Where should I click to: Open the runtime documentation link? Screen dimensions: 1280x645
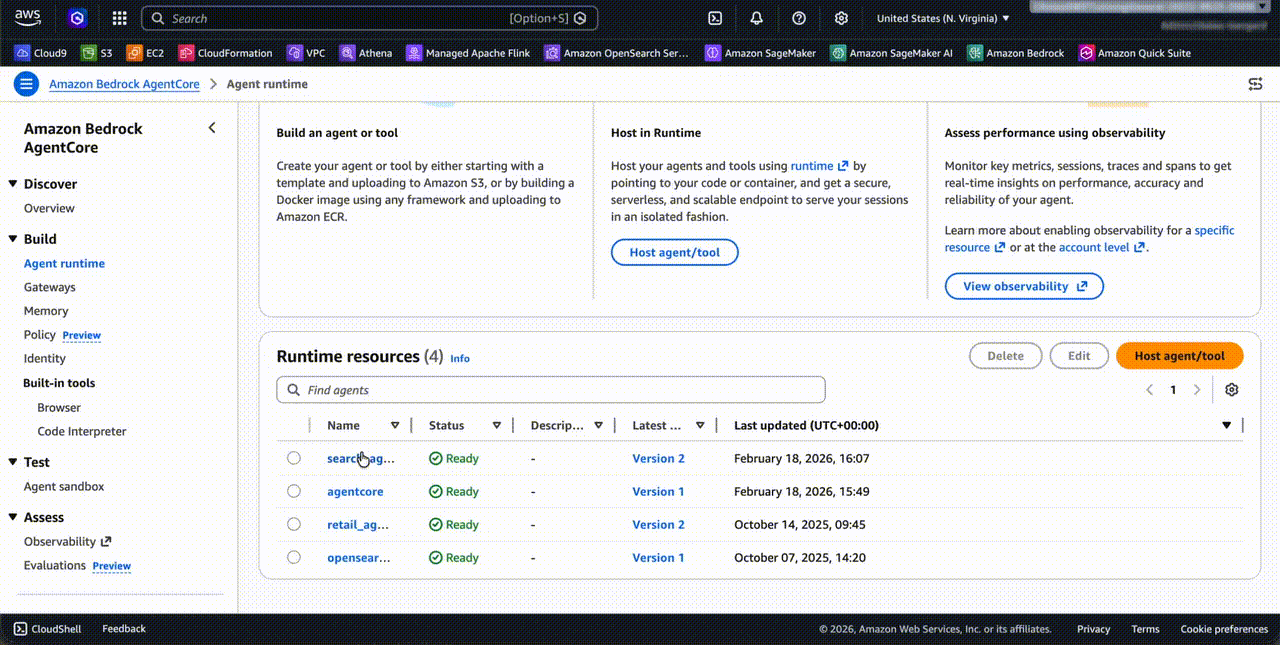coord(819,166)
